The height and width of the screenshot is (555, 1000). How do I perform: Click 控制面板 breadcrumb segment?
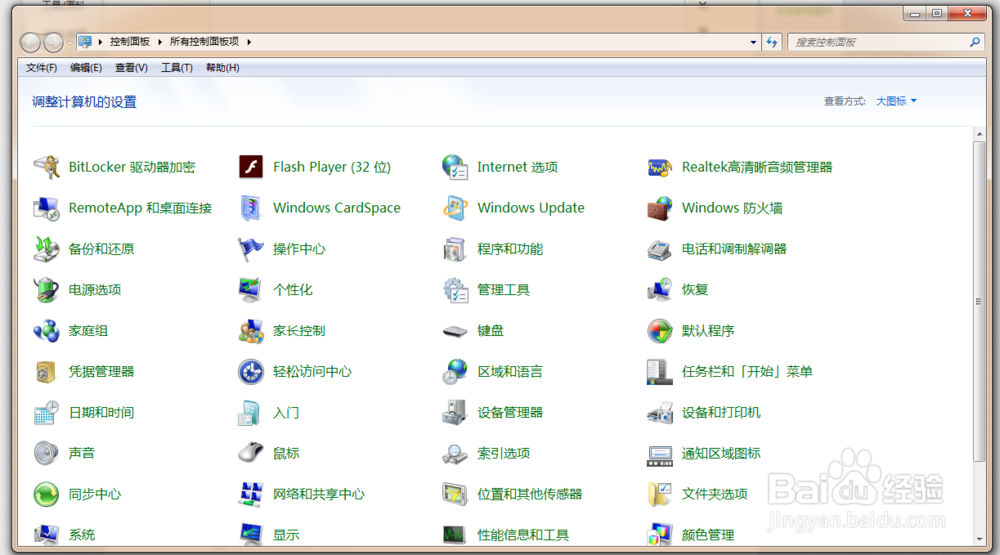tap(129, 41)
